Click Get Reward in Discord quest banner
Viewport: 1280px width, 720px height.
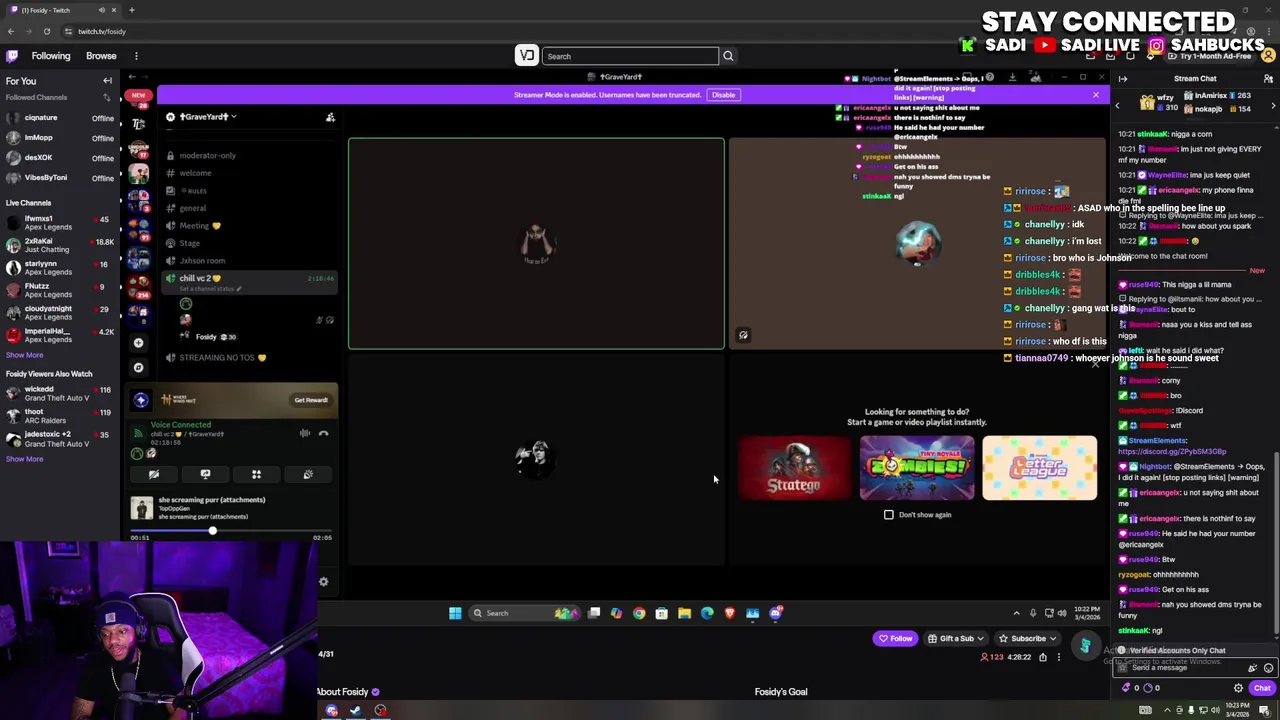pyautogui.click(x=311, y=400)
